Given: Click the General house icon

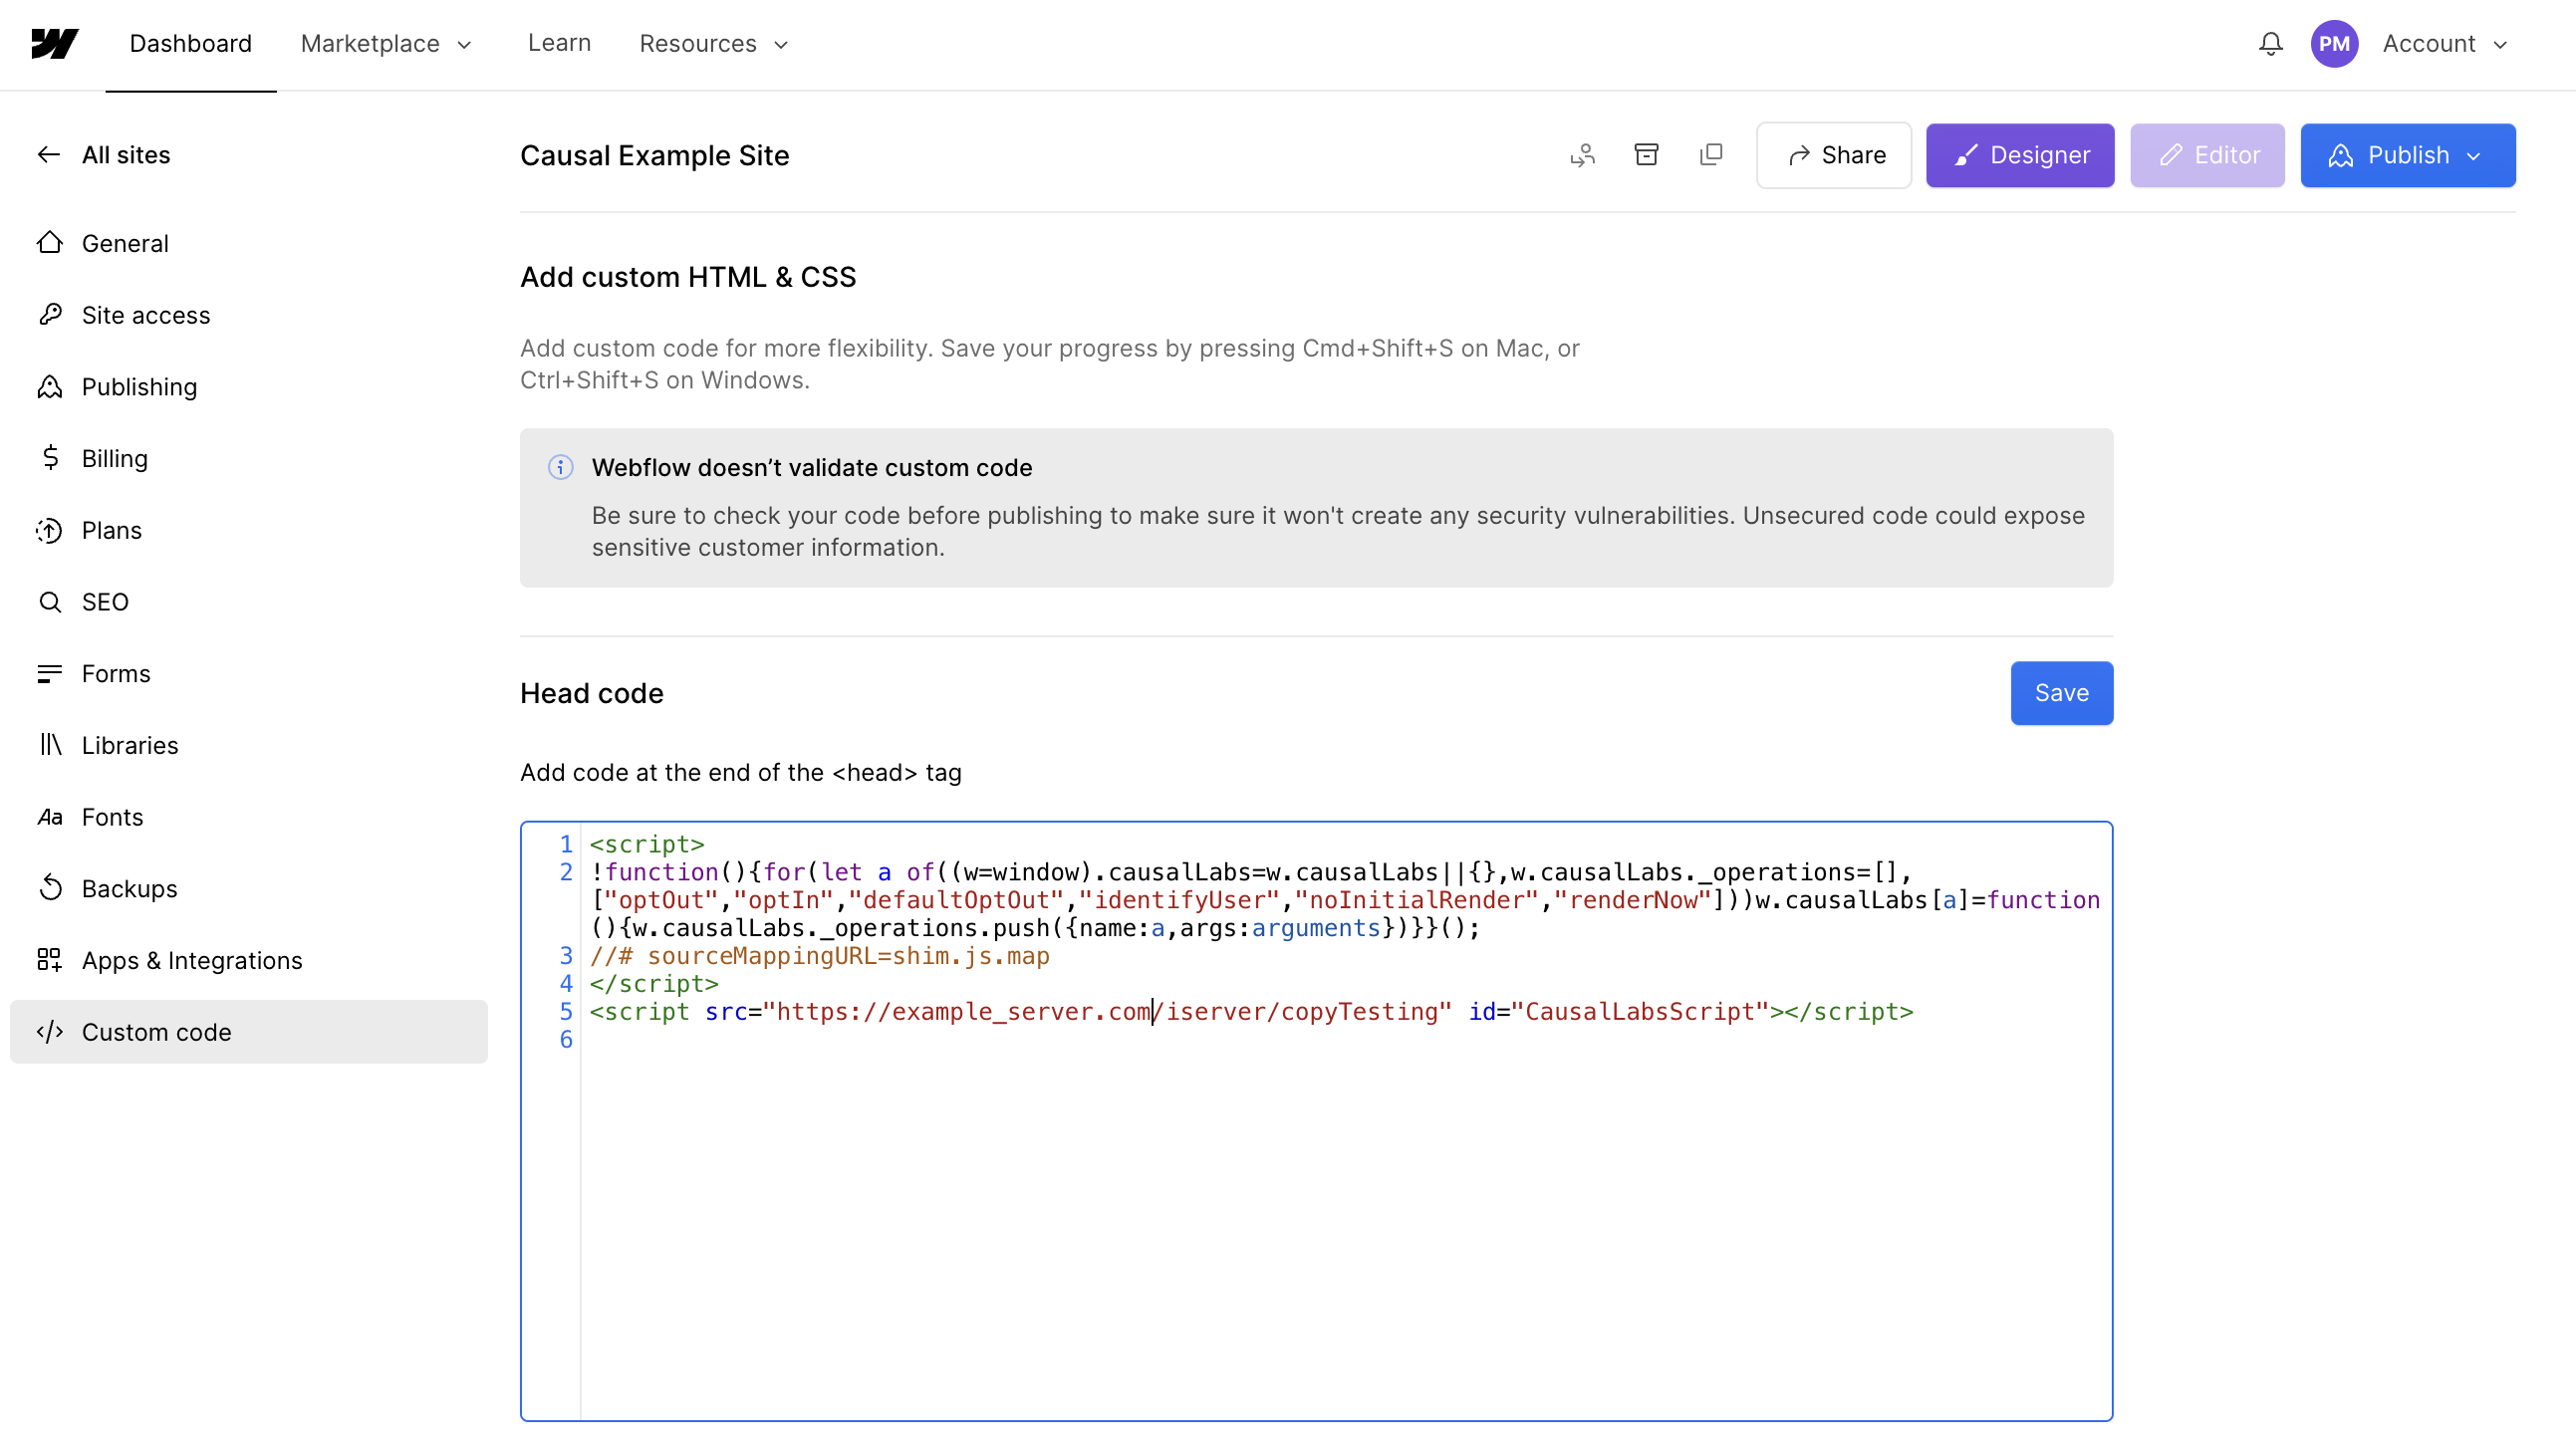Looking at the screenshot, I should click(50, 243).
